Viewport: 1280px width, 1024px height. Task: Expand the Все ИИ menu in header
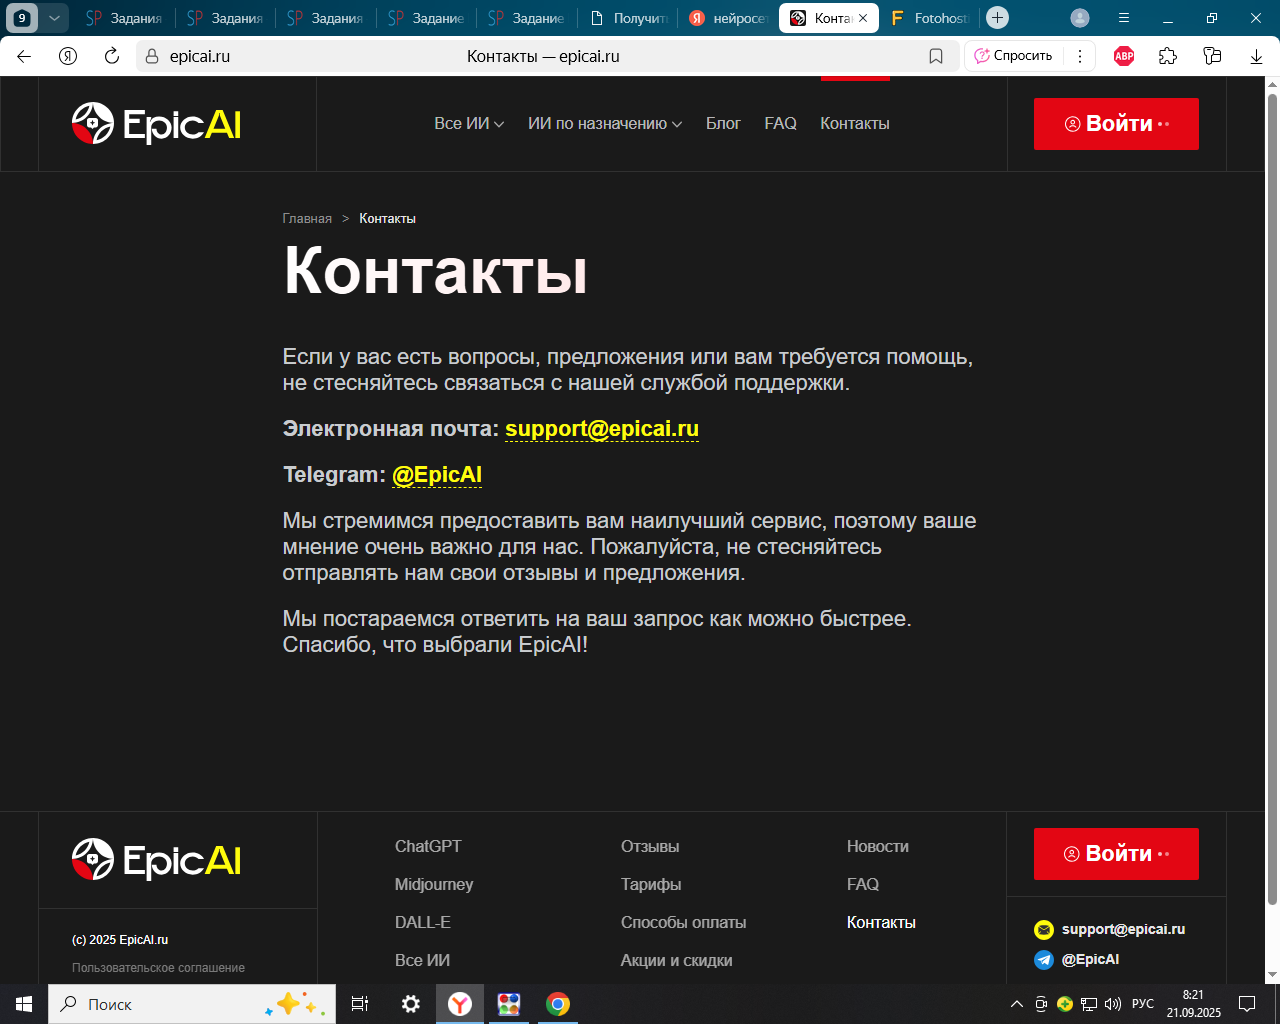pos(469,124)
